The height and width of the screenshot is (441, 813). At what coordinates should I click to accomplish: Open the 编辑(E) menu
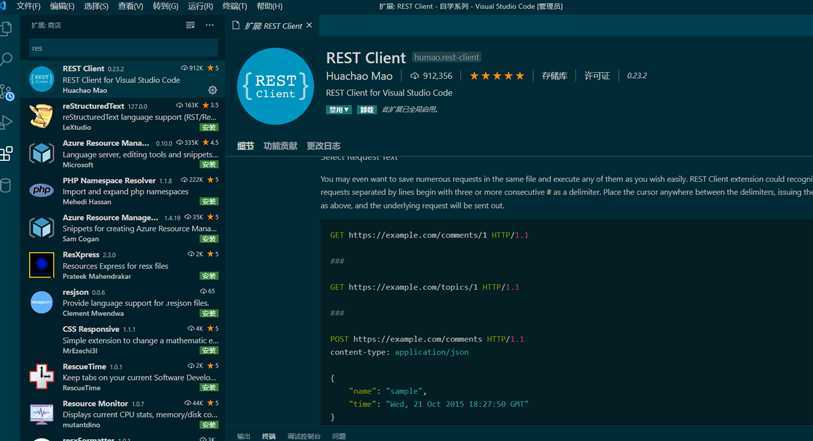click(62, 6)
